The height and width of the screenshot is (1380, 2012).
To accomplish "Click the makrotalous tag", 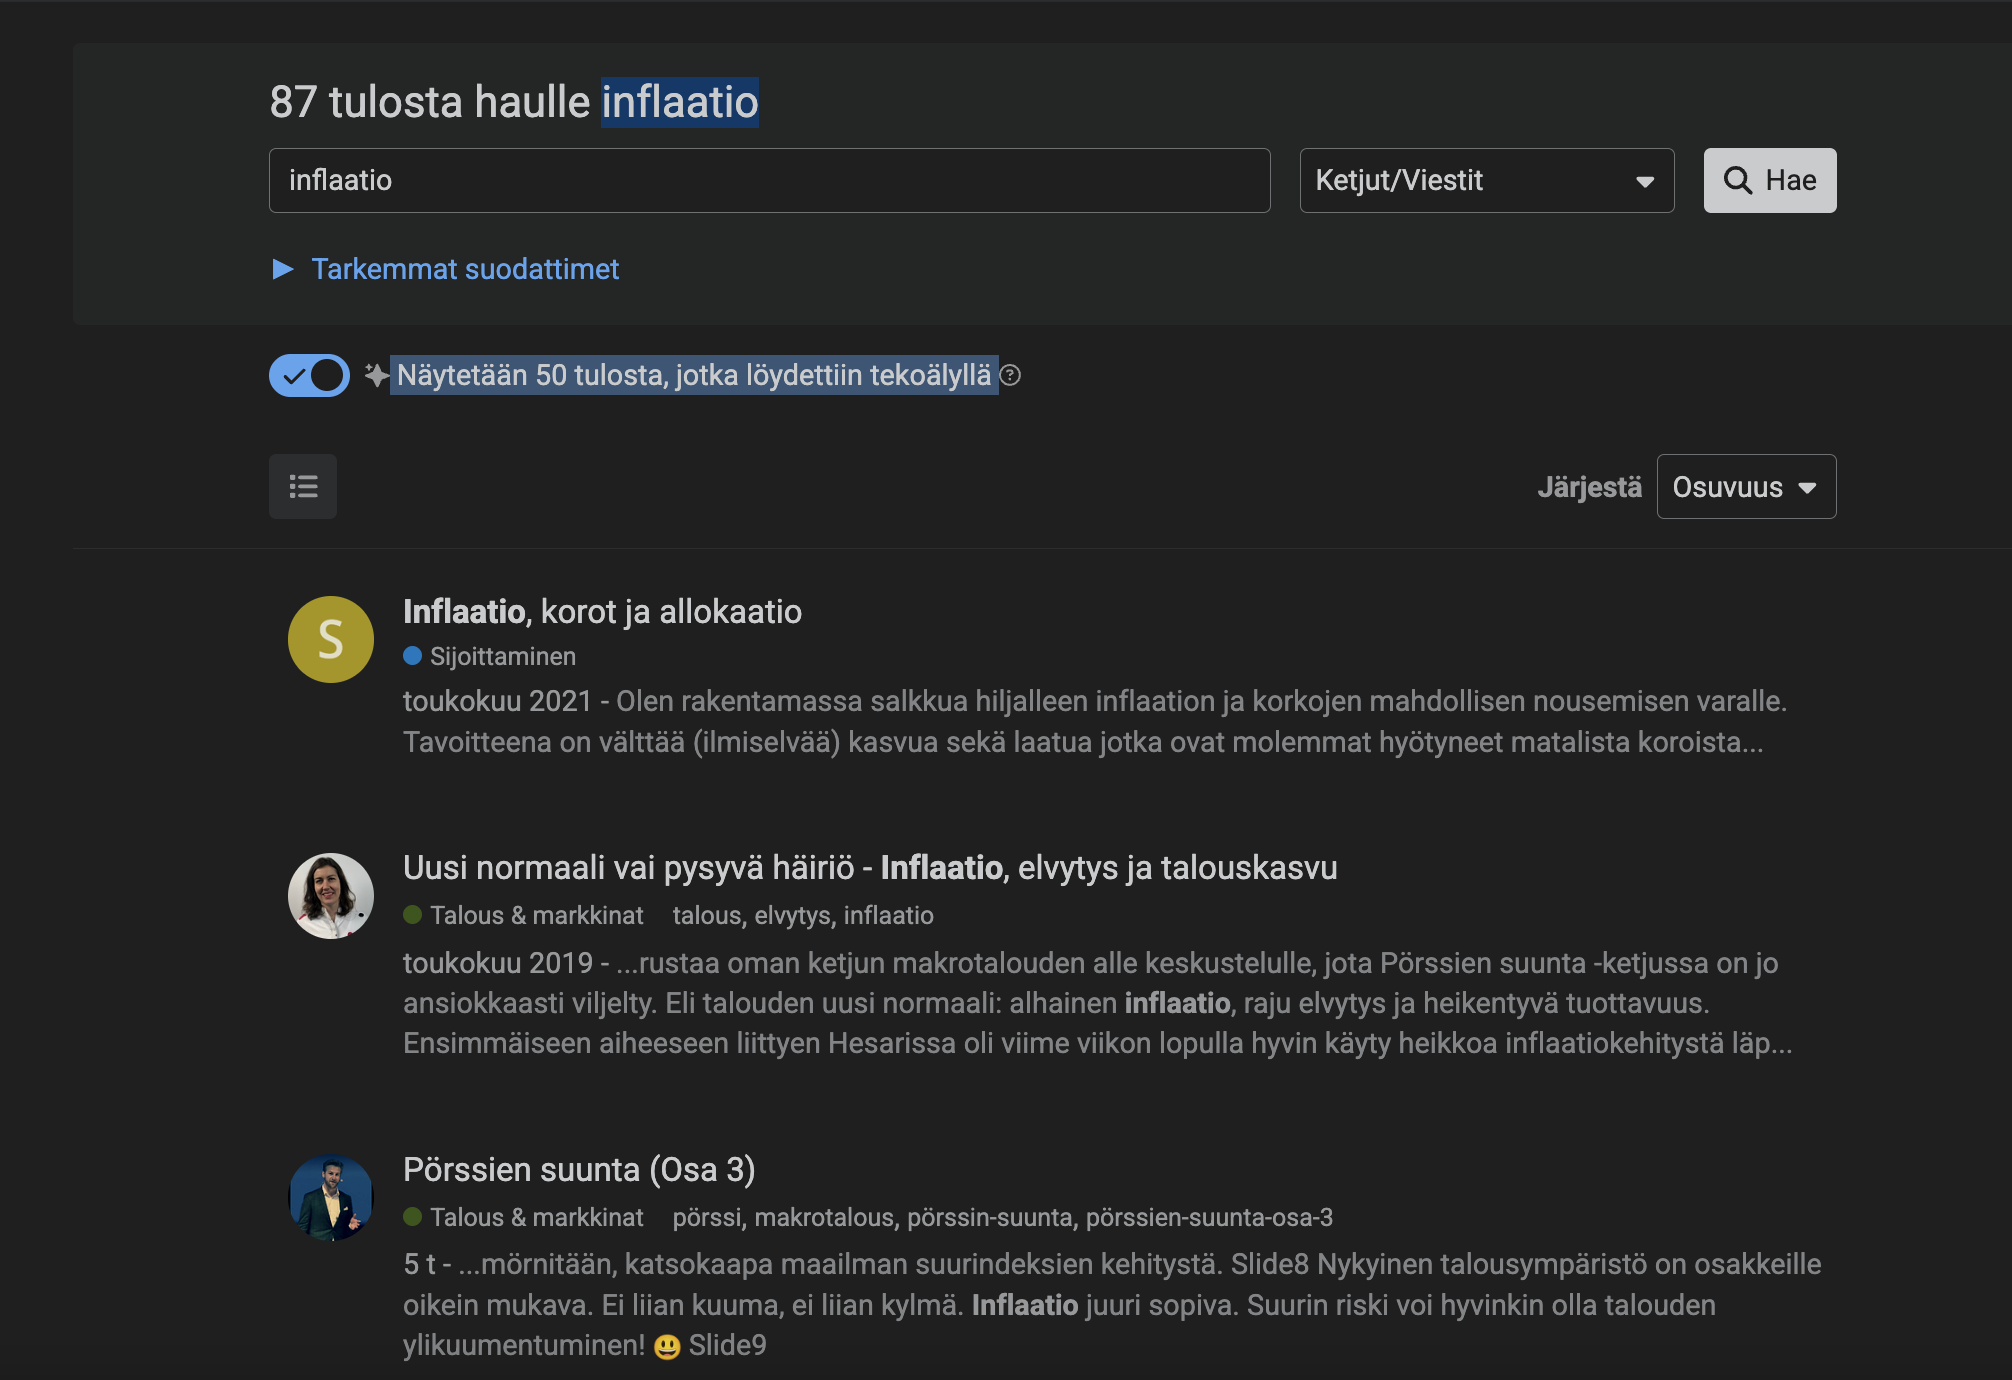I will pyautogui.click(x=824, y=1217).
